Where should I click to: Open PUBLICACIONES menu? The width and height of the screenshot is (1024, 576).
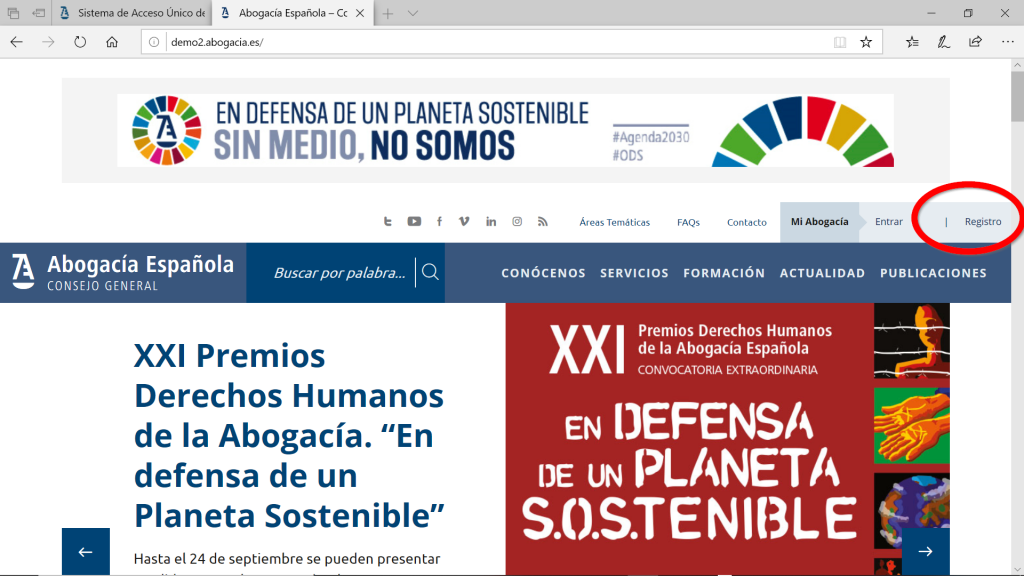(x=933, y=273)
